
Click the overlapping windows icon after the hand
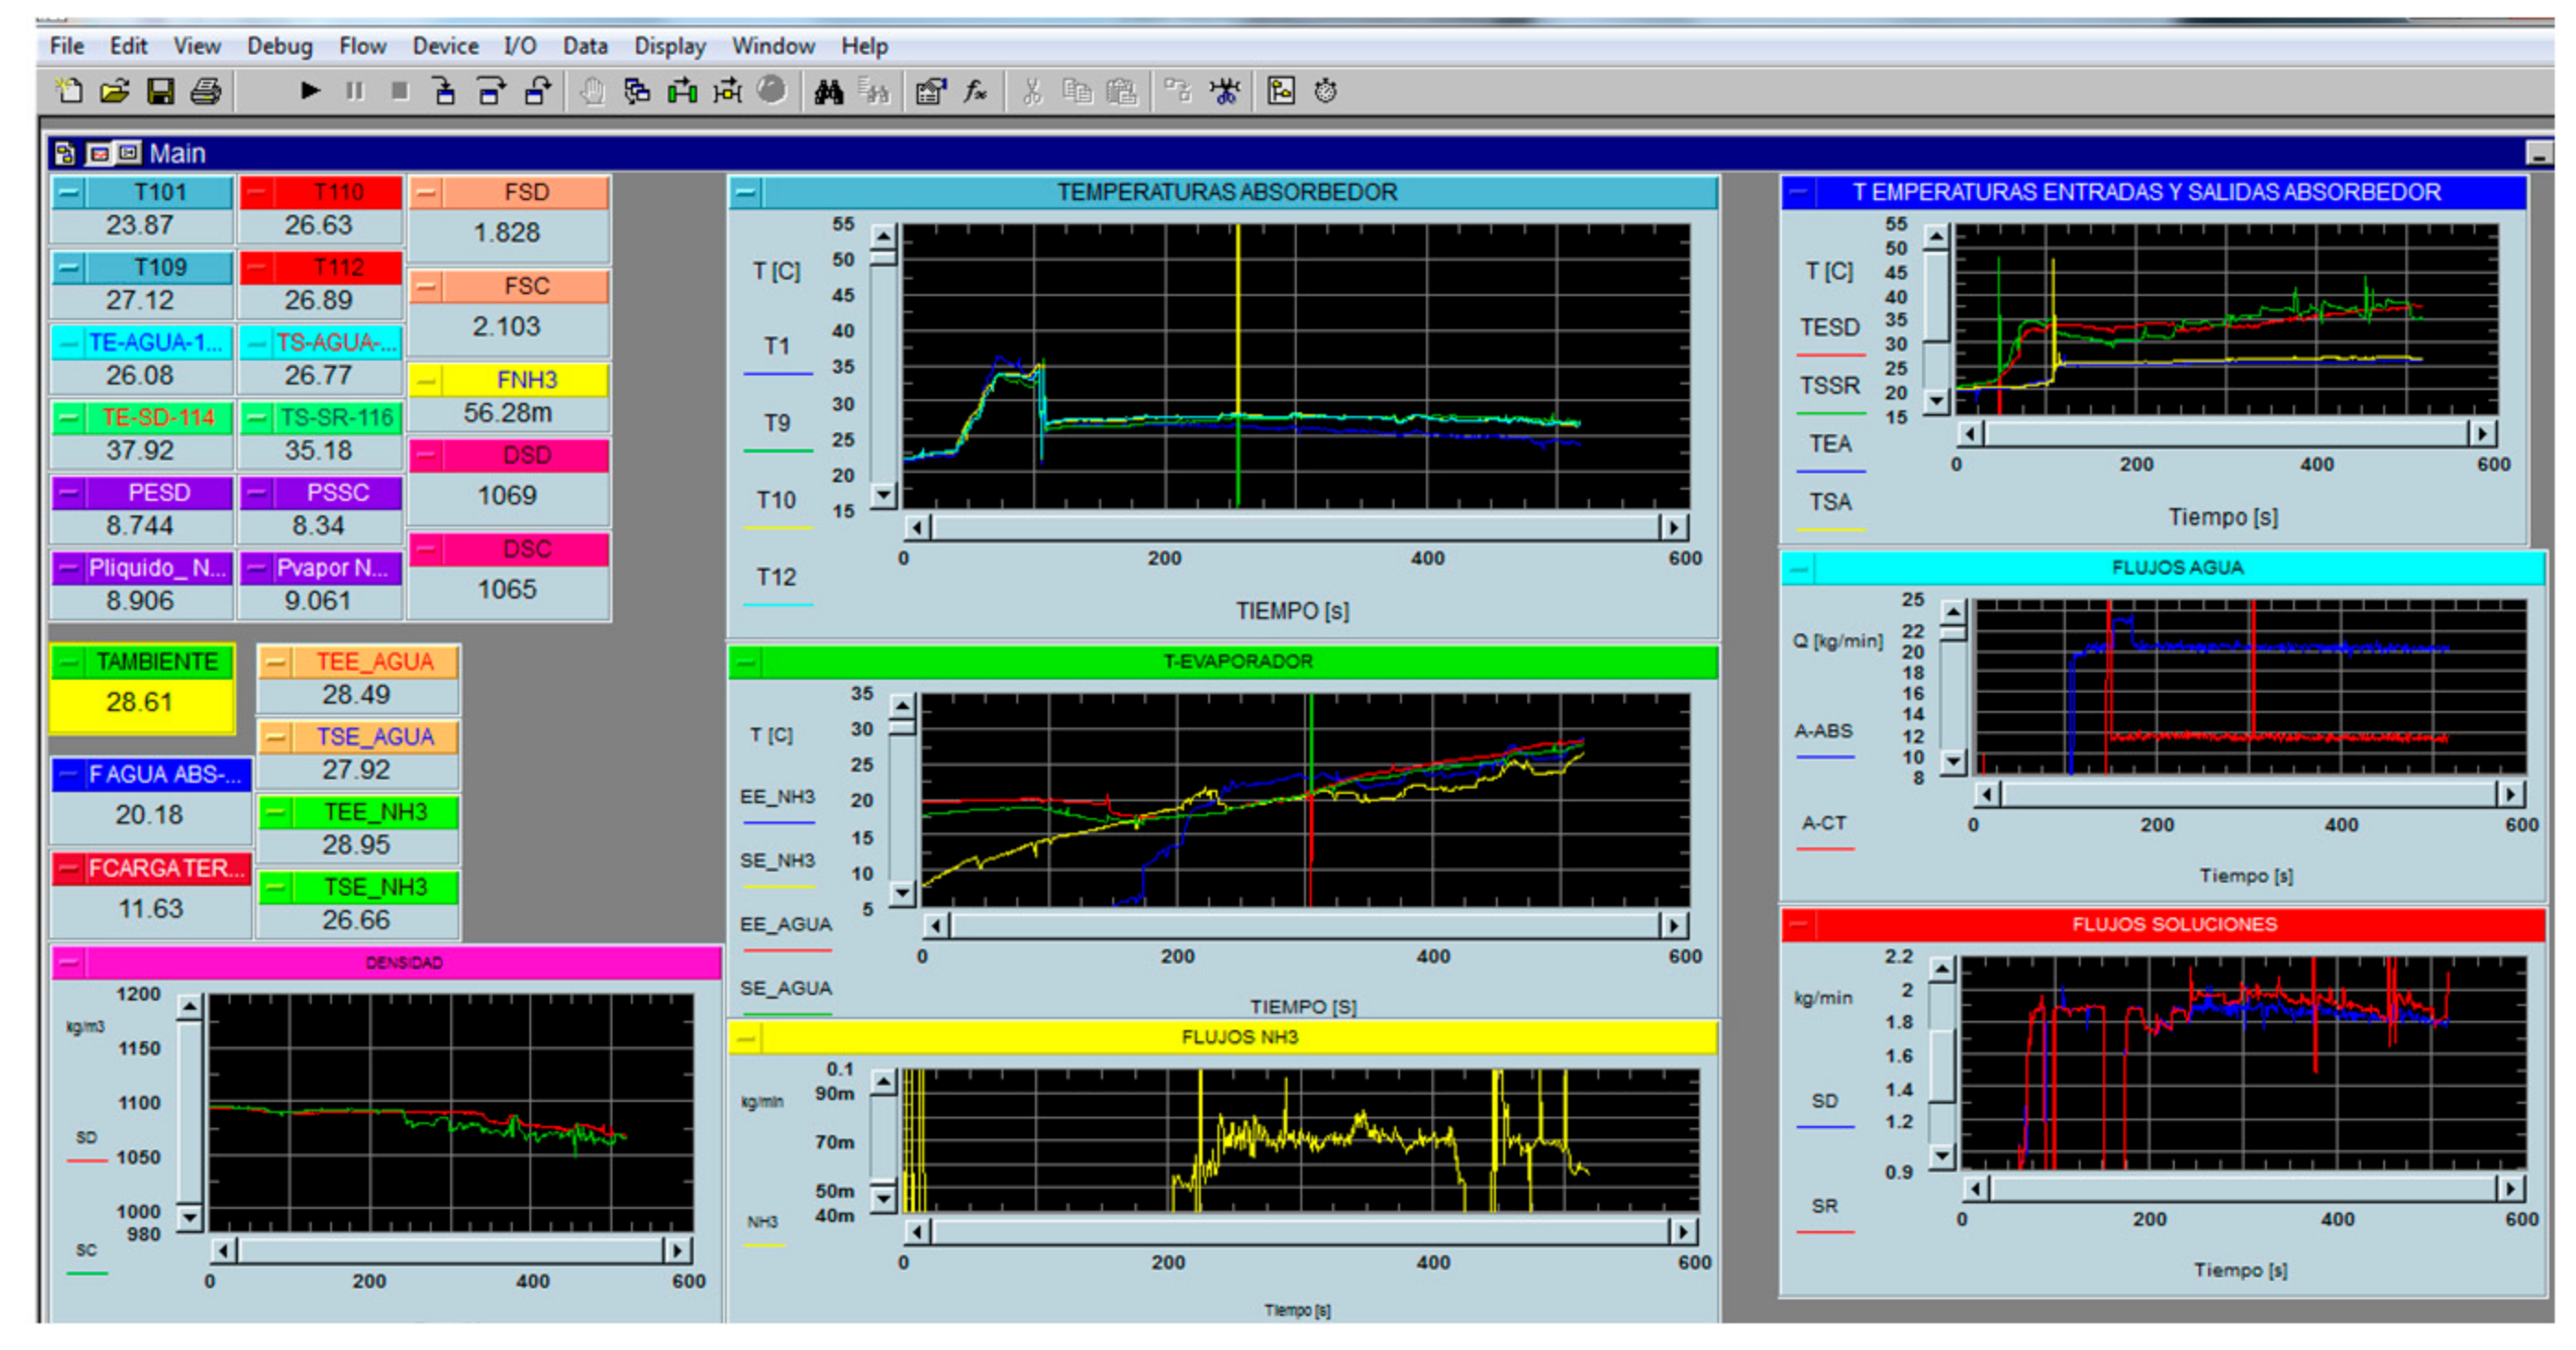click(x=637, y=91)
